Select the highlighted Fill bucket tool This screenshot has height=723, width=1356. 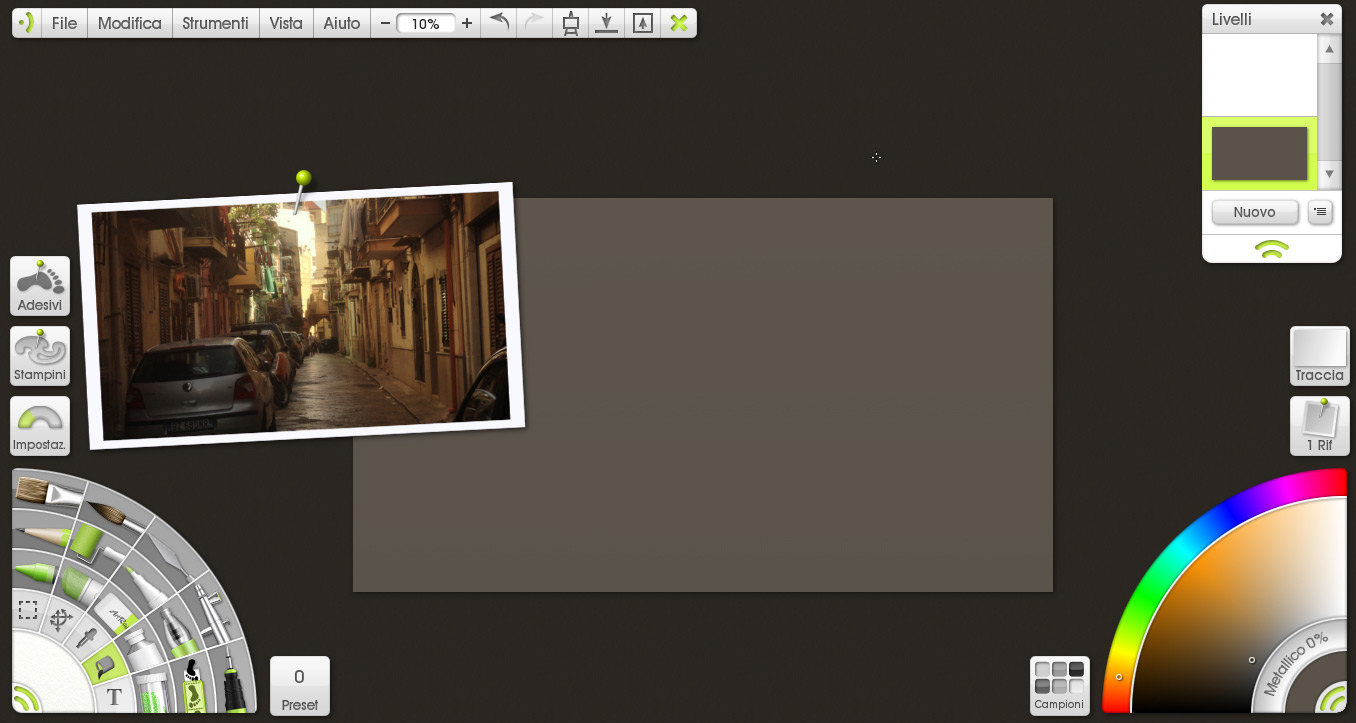pos(104,663)
